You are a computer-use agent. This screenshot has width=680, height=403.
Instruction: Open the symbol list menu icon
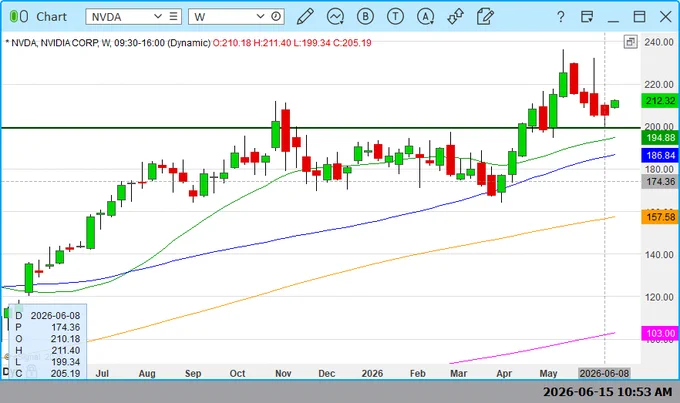[x=173, y=16]
